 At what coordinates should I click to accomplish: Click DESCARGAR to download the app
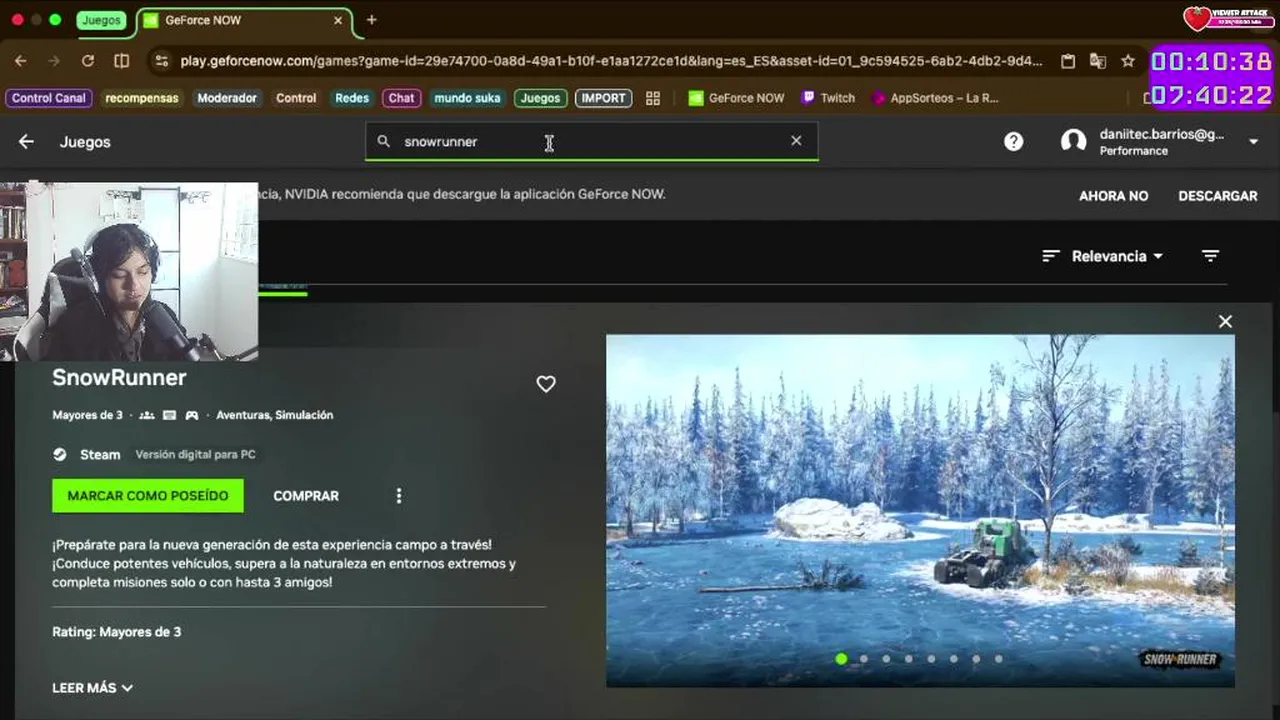point(1217,196)
